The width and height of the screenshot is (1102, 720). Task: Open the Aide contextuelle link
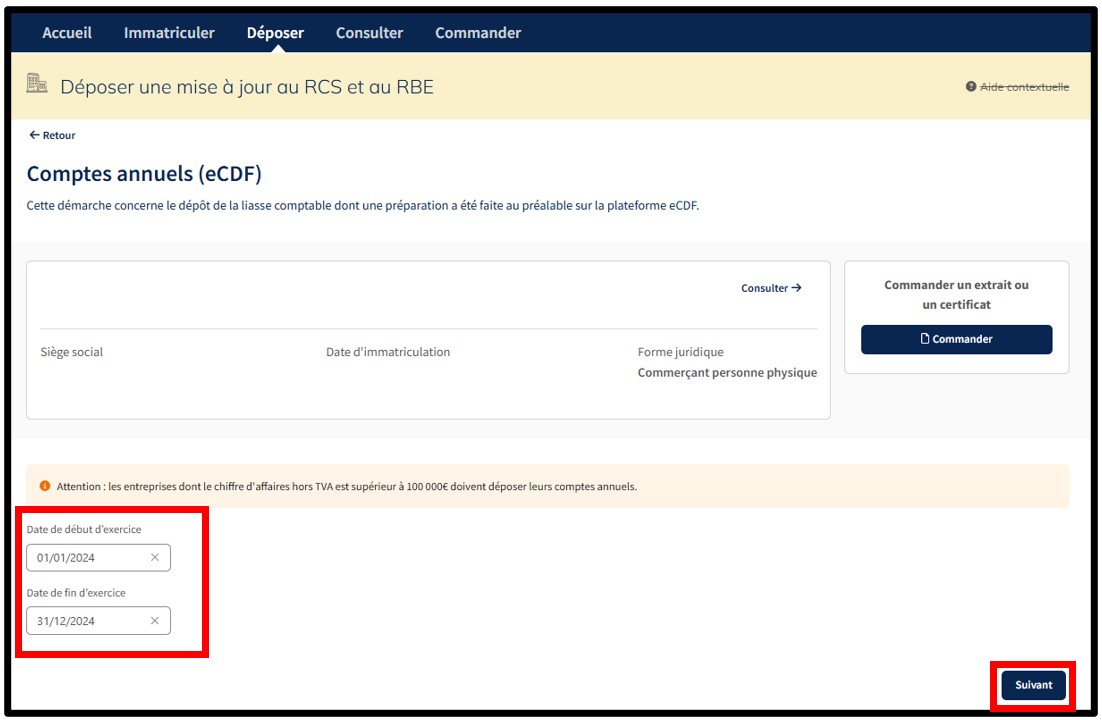click(1024, 87)
